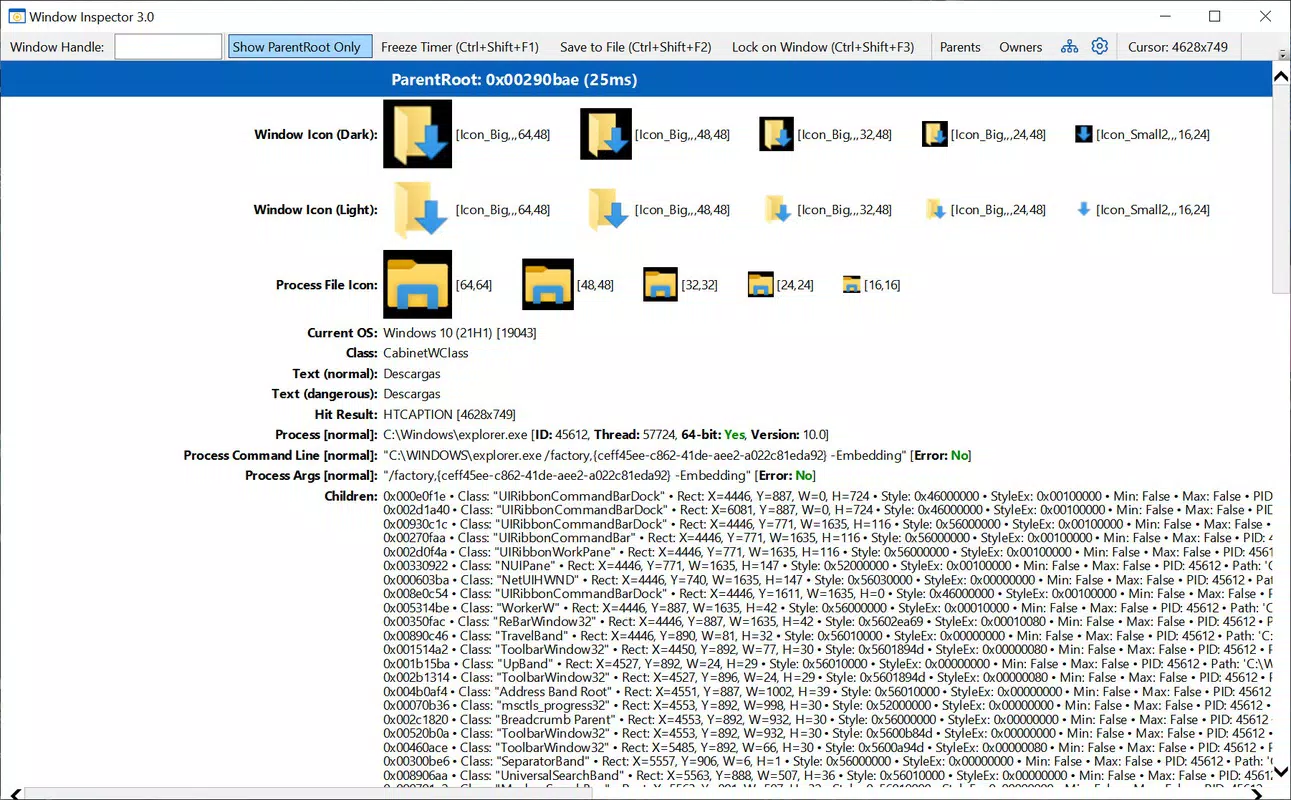Open the Parents list

click(960, 46)
